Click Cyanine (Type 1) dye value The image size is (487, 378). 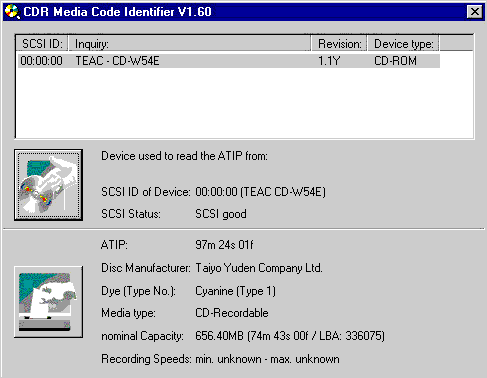[235, 291]
